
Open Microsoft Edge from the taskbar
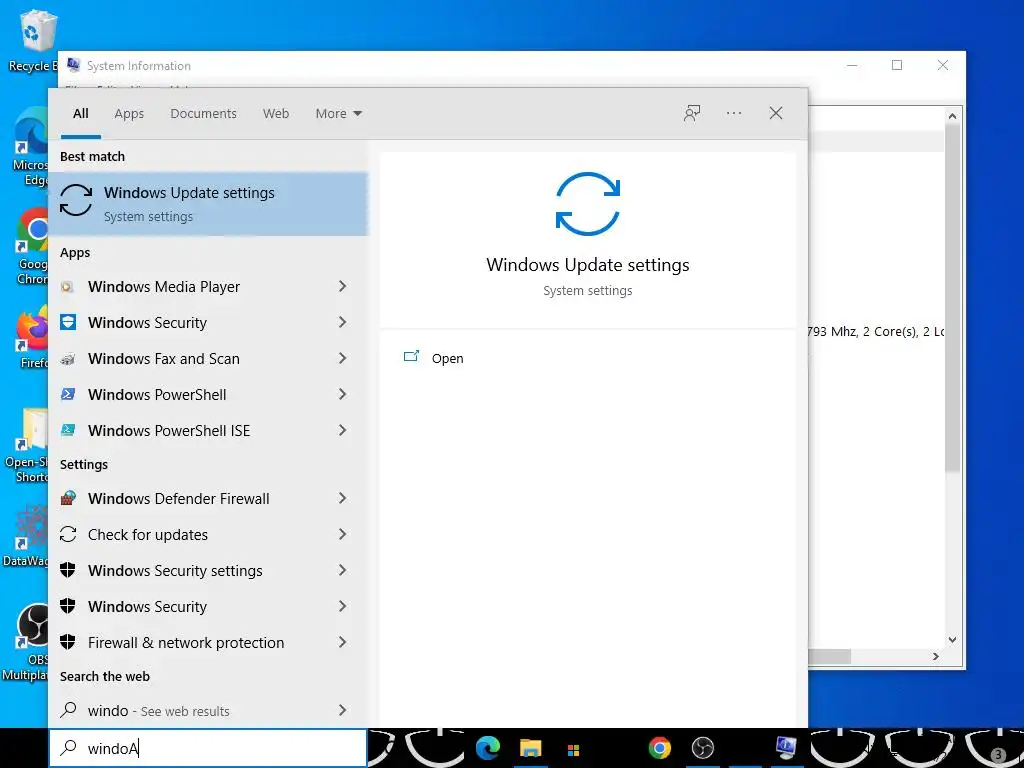pos(488,748)
